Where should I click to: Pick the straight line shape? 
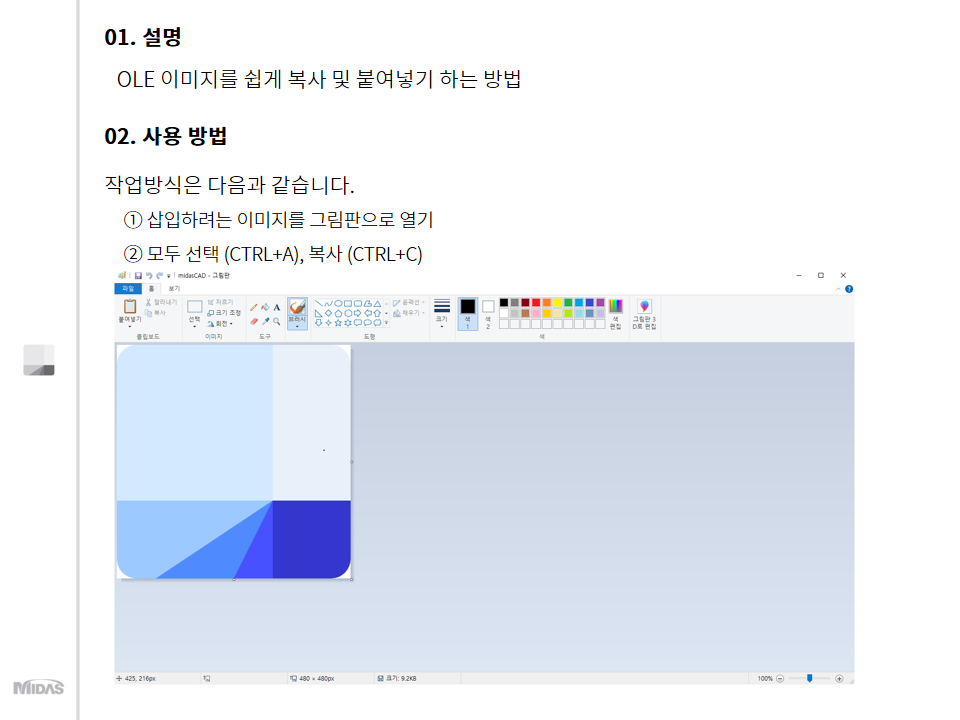click(x=318, y=304)
